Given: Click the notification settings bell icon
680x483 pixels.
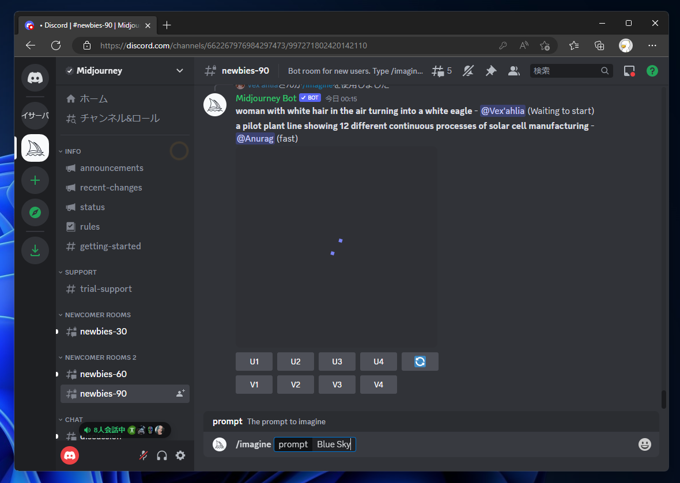Looking at the screenshot, I should [x=468, y=71].
